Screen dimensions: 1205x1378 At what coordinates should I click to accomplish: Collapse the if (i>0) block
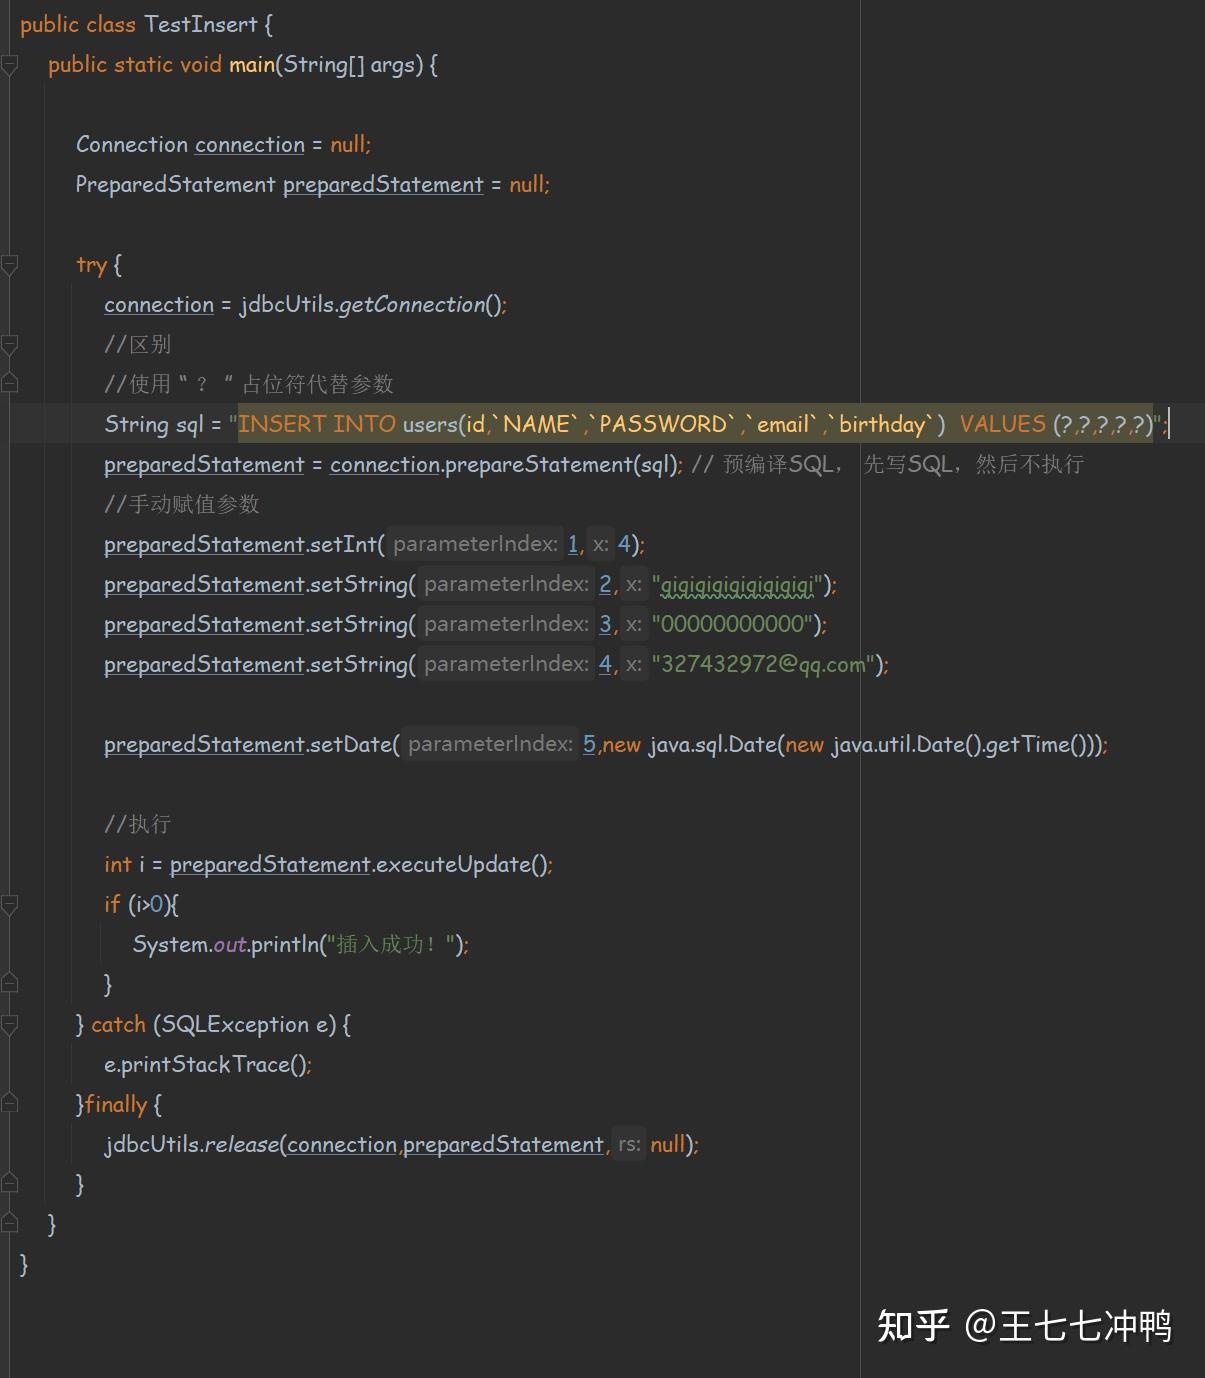click(x=10, y=905)
